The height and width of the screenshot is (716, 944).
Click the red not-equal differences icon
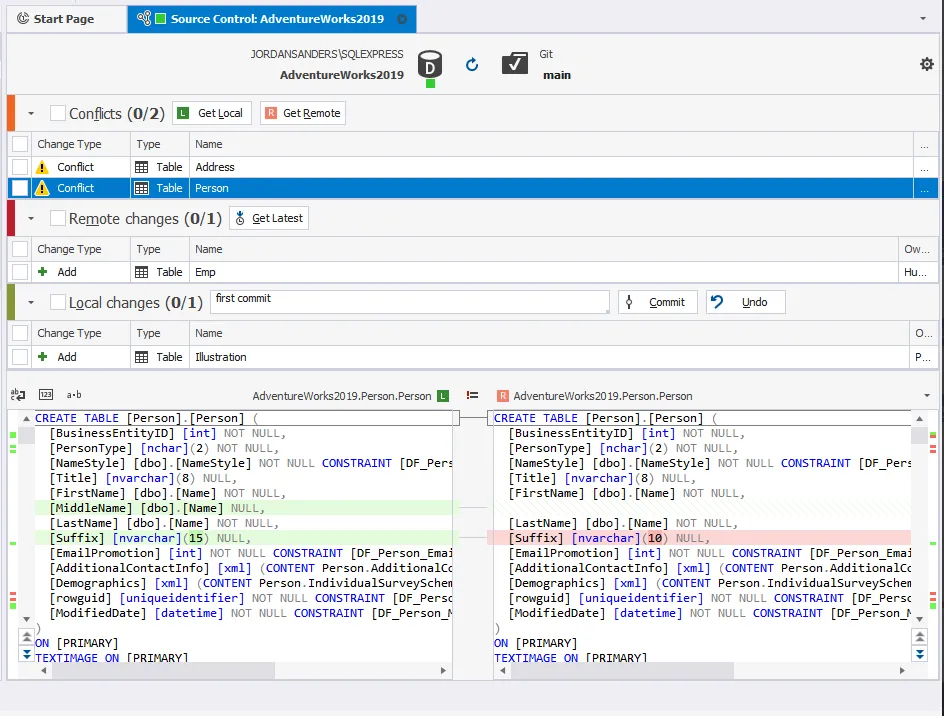472,396
